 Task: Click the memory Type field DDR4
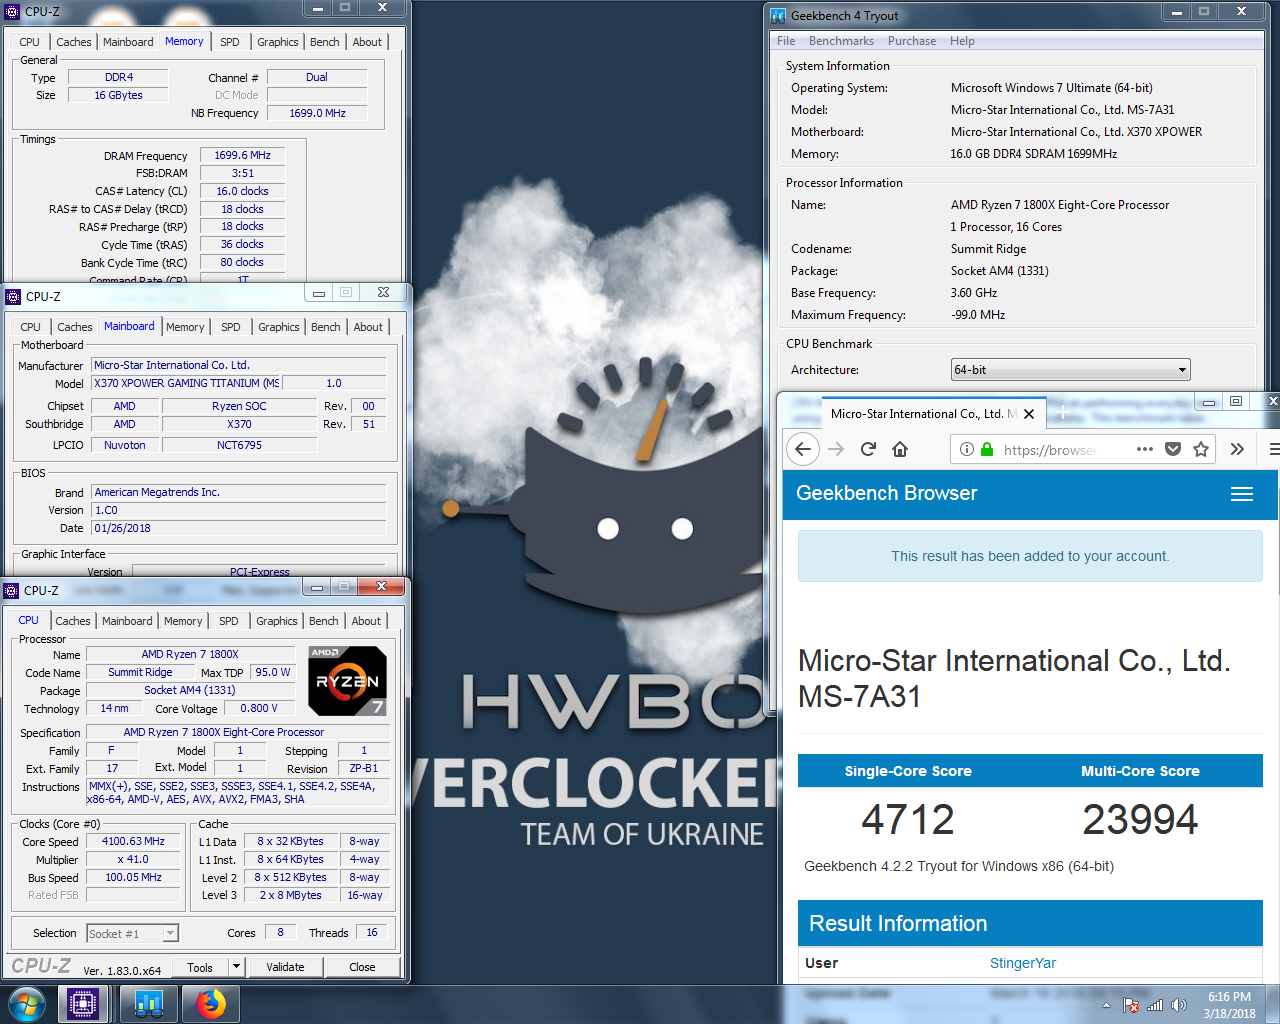click(x=118, y=77)
